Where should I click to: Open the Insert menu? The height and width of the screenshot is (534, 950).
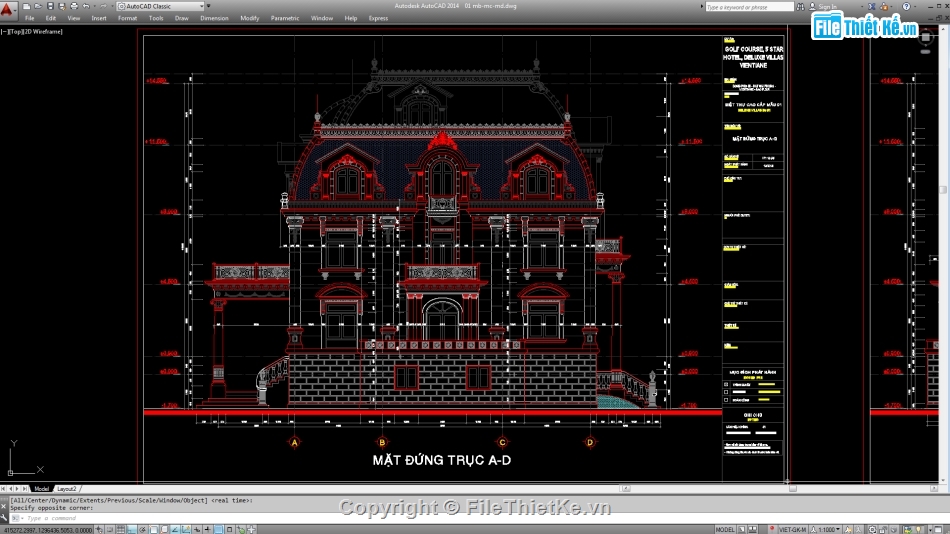coord(99,18)
